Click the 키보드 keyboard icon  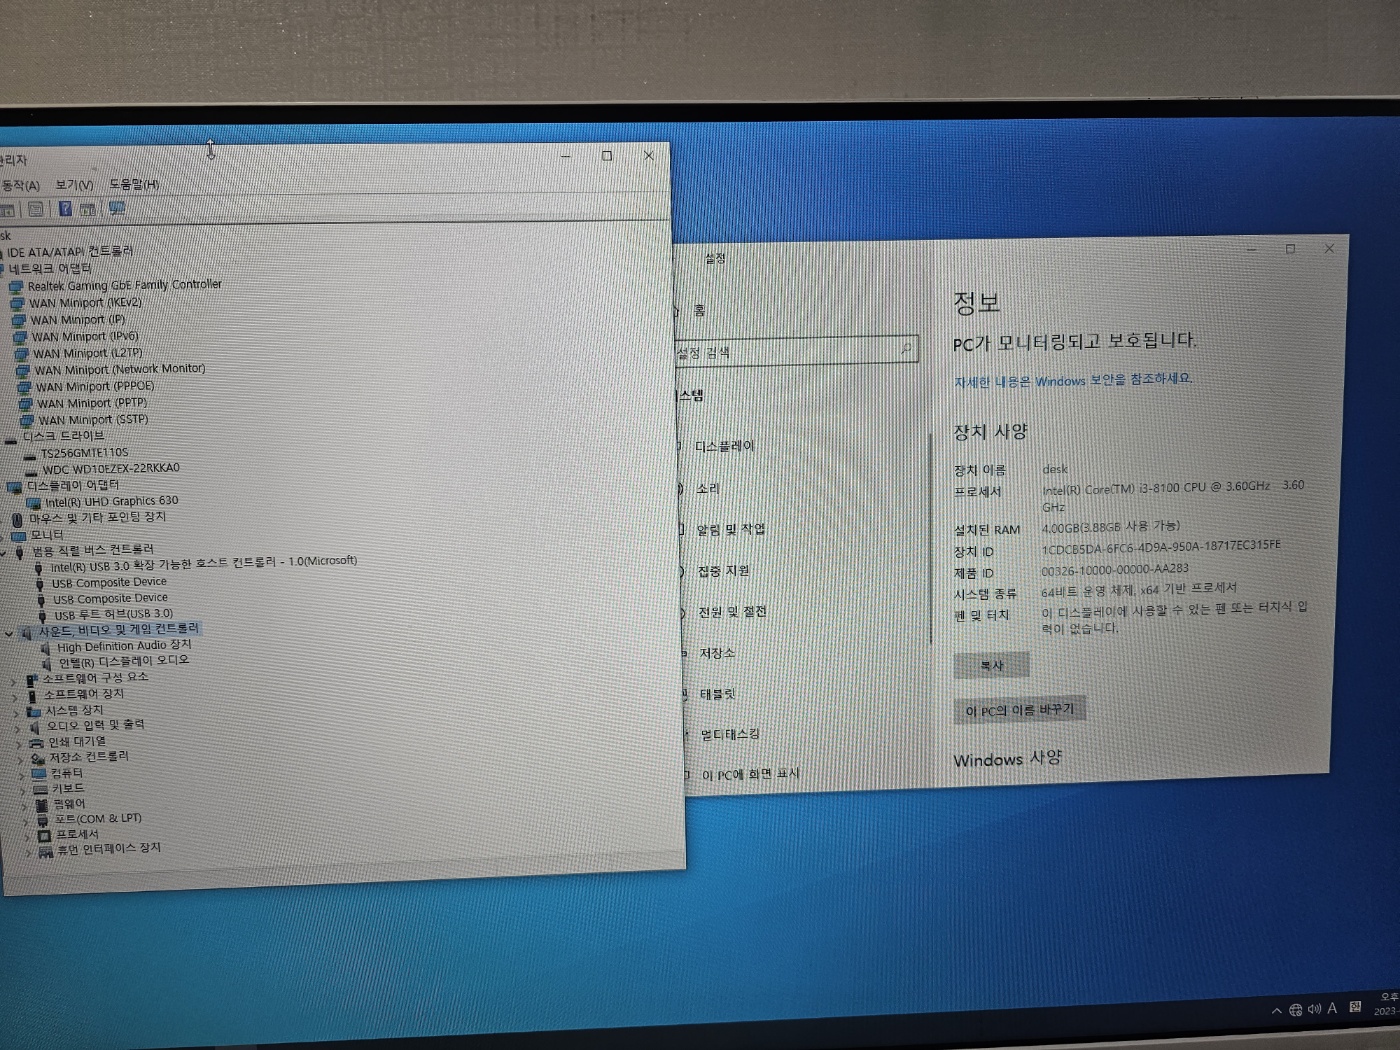pyautogui.click(x=40, y=789)
